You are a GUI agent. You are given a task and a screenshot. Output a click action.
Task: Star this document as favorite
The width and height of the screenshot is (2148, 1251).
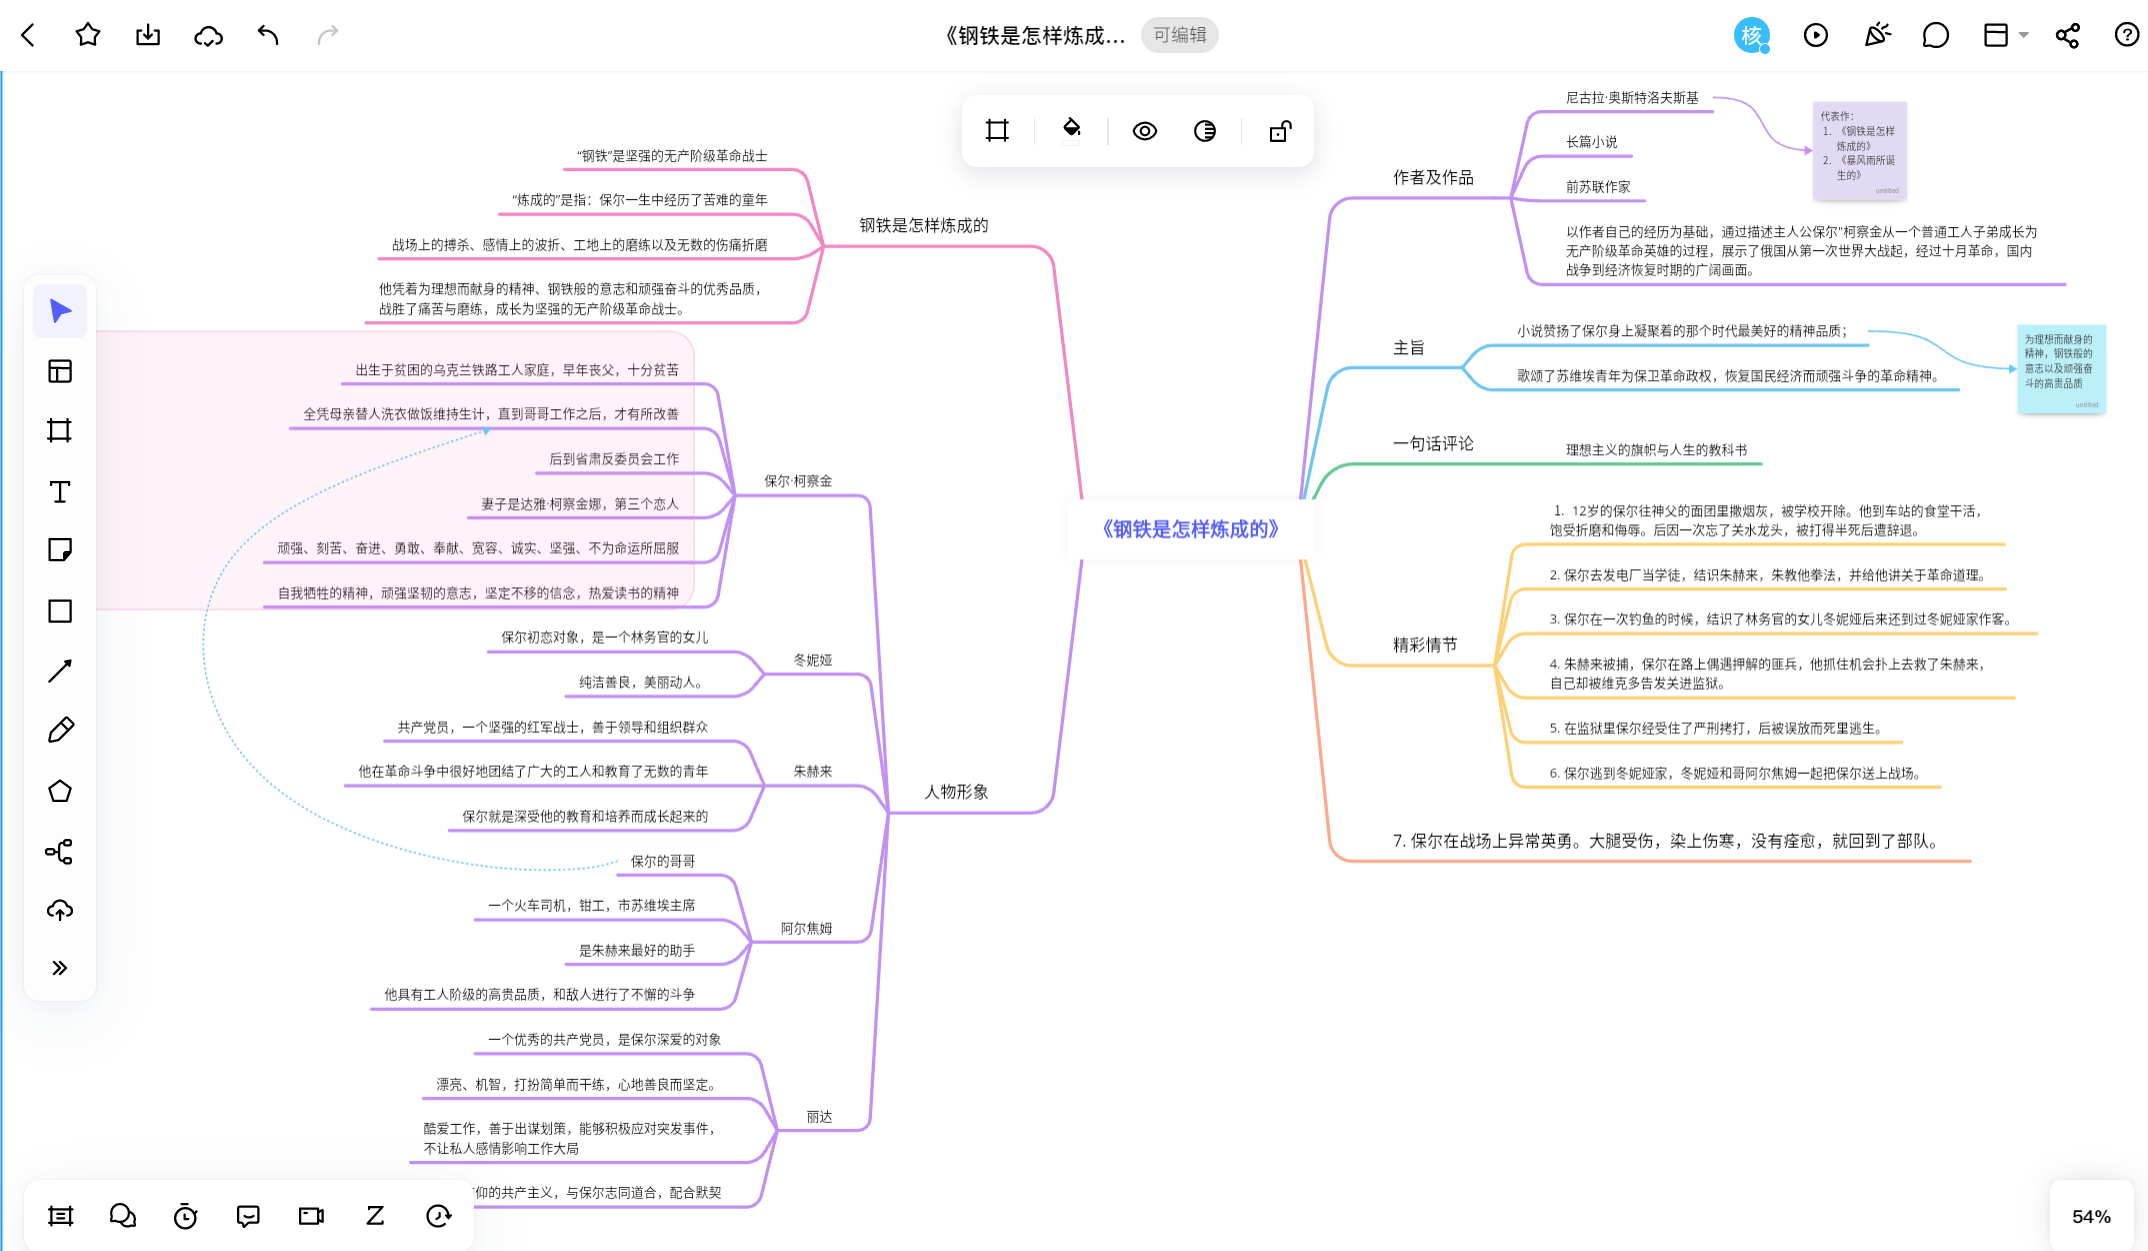pyautogui.click(x=88, y=35)
